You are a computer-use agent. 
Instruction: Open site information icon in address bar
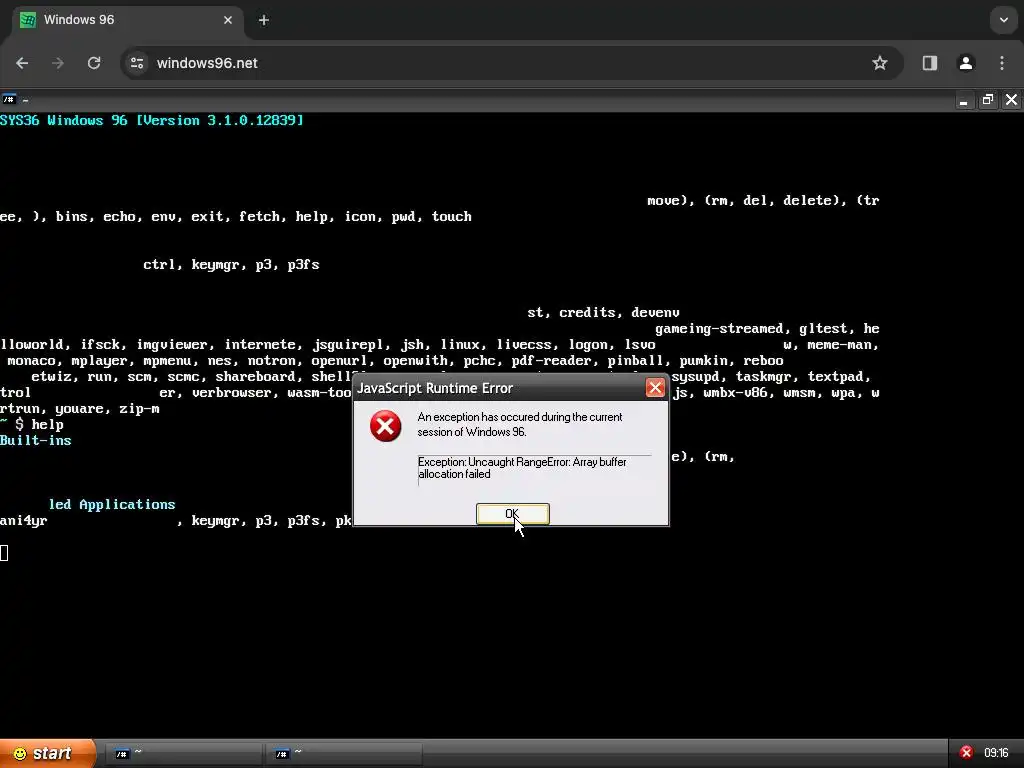coord(137,63)
